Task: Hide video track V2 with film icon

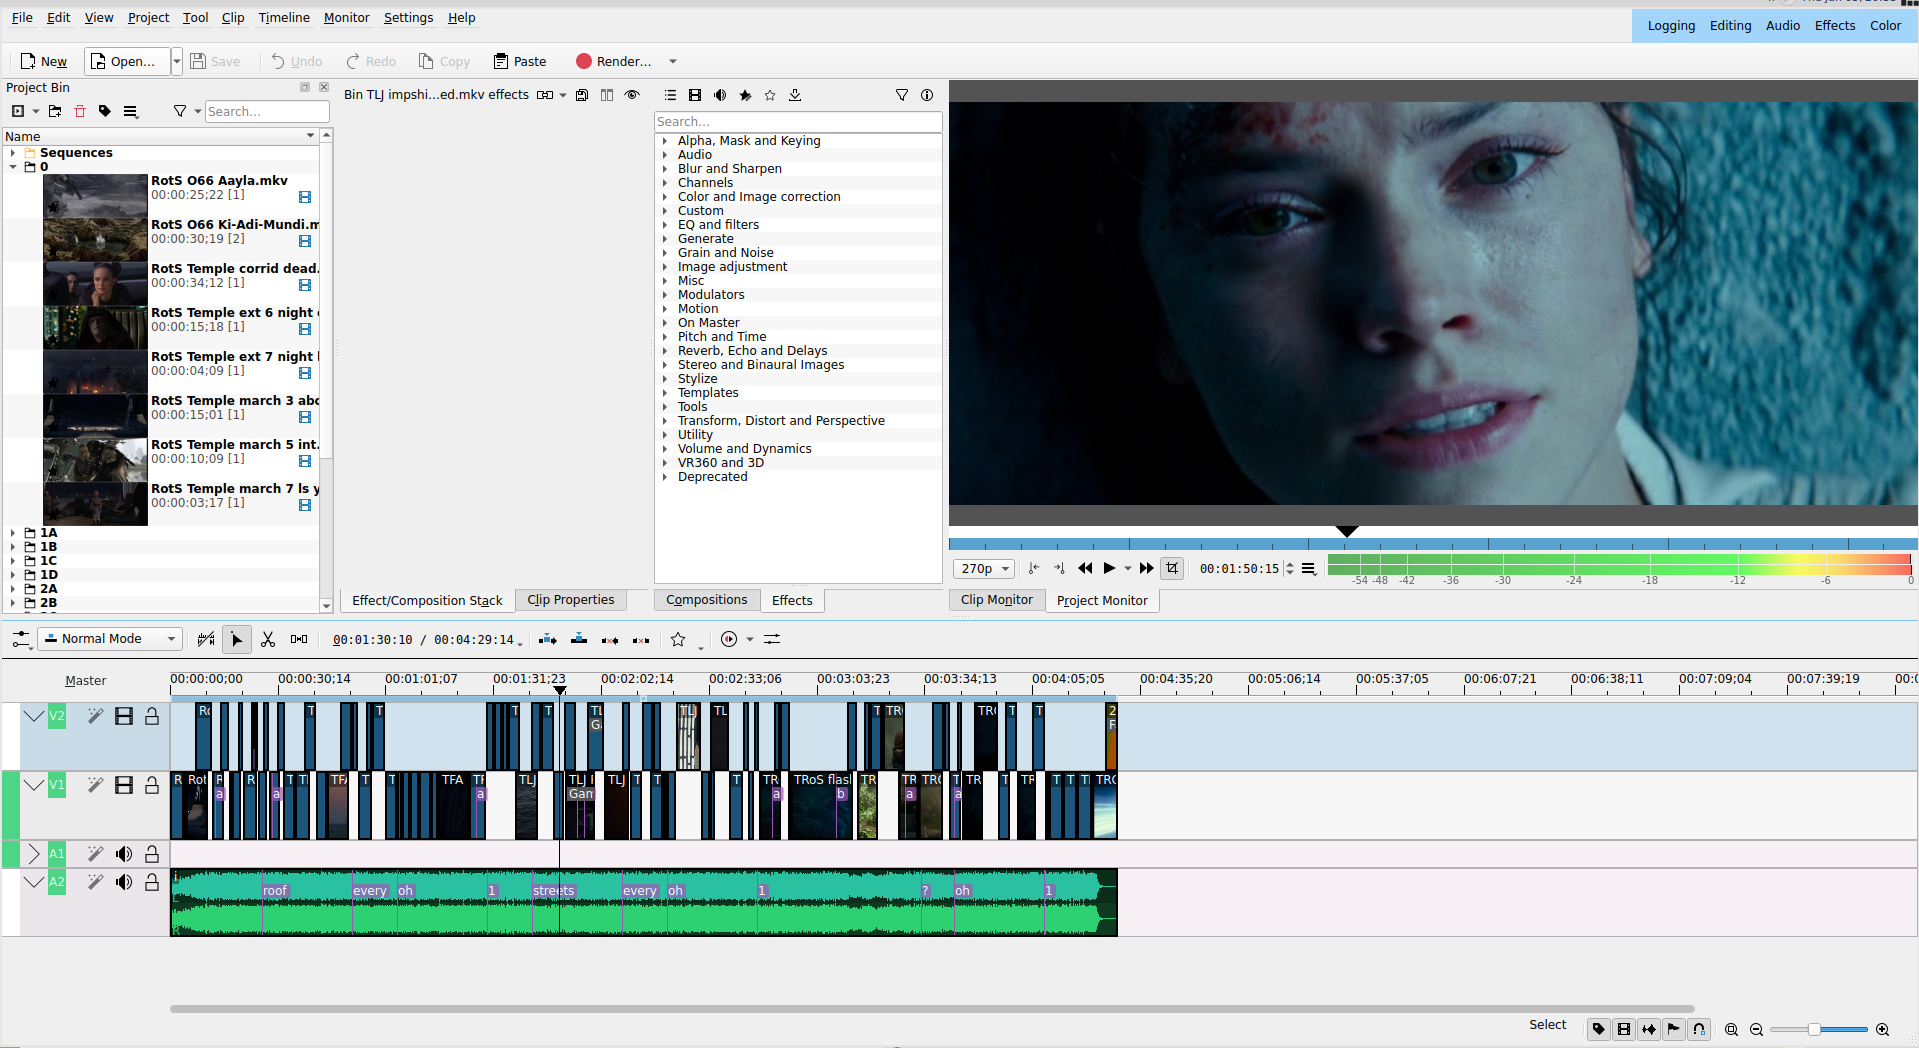Action: [124, 716]
